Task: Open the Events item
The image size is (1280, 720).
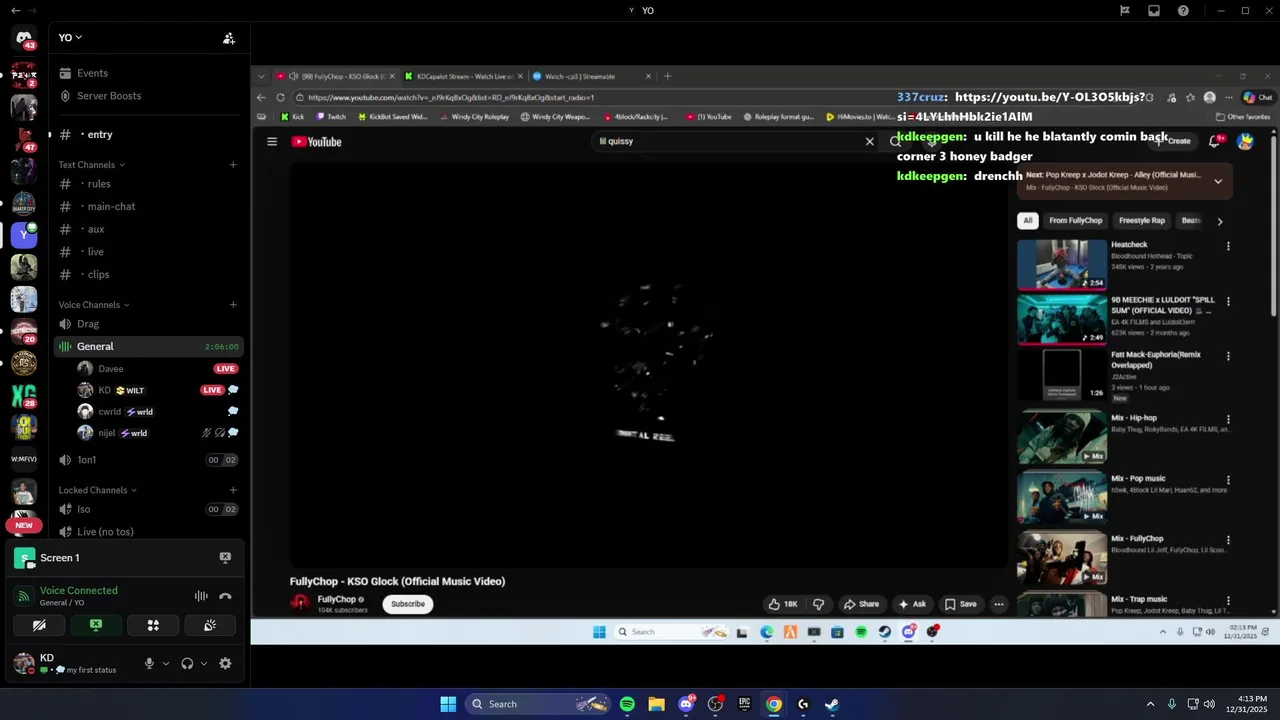Action: [x=150, y=73]
